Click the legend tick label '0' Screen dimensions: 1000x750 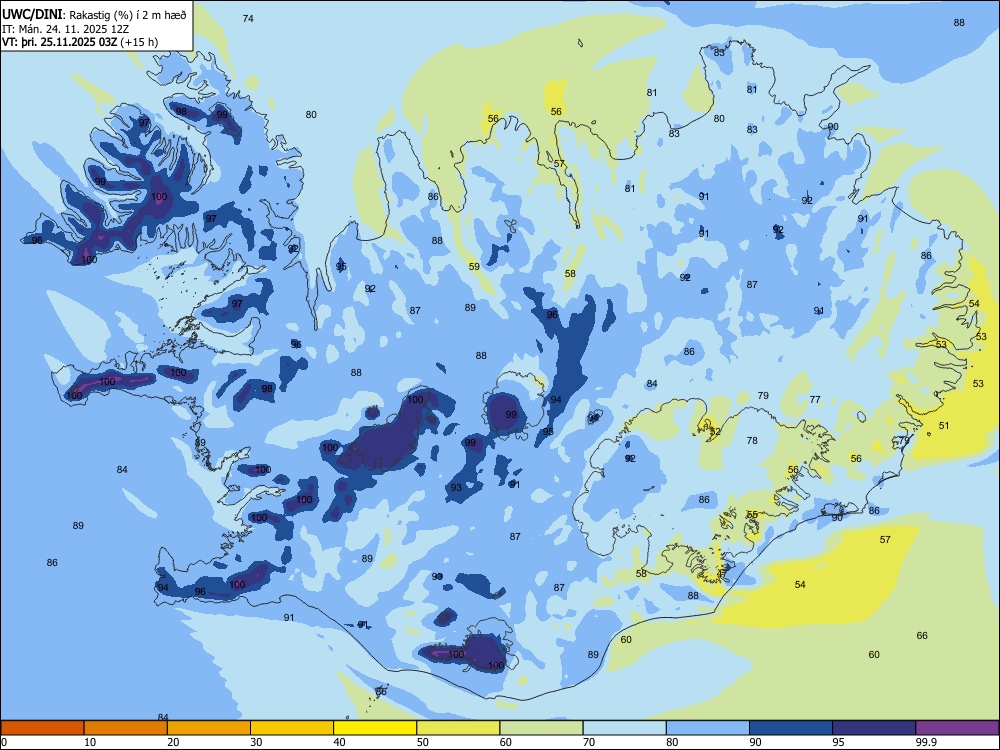3,742
